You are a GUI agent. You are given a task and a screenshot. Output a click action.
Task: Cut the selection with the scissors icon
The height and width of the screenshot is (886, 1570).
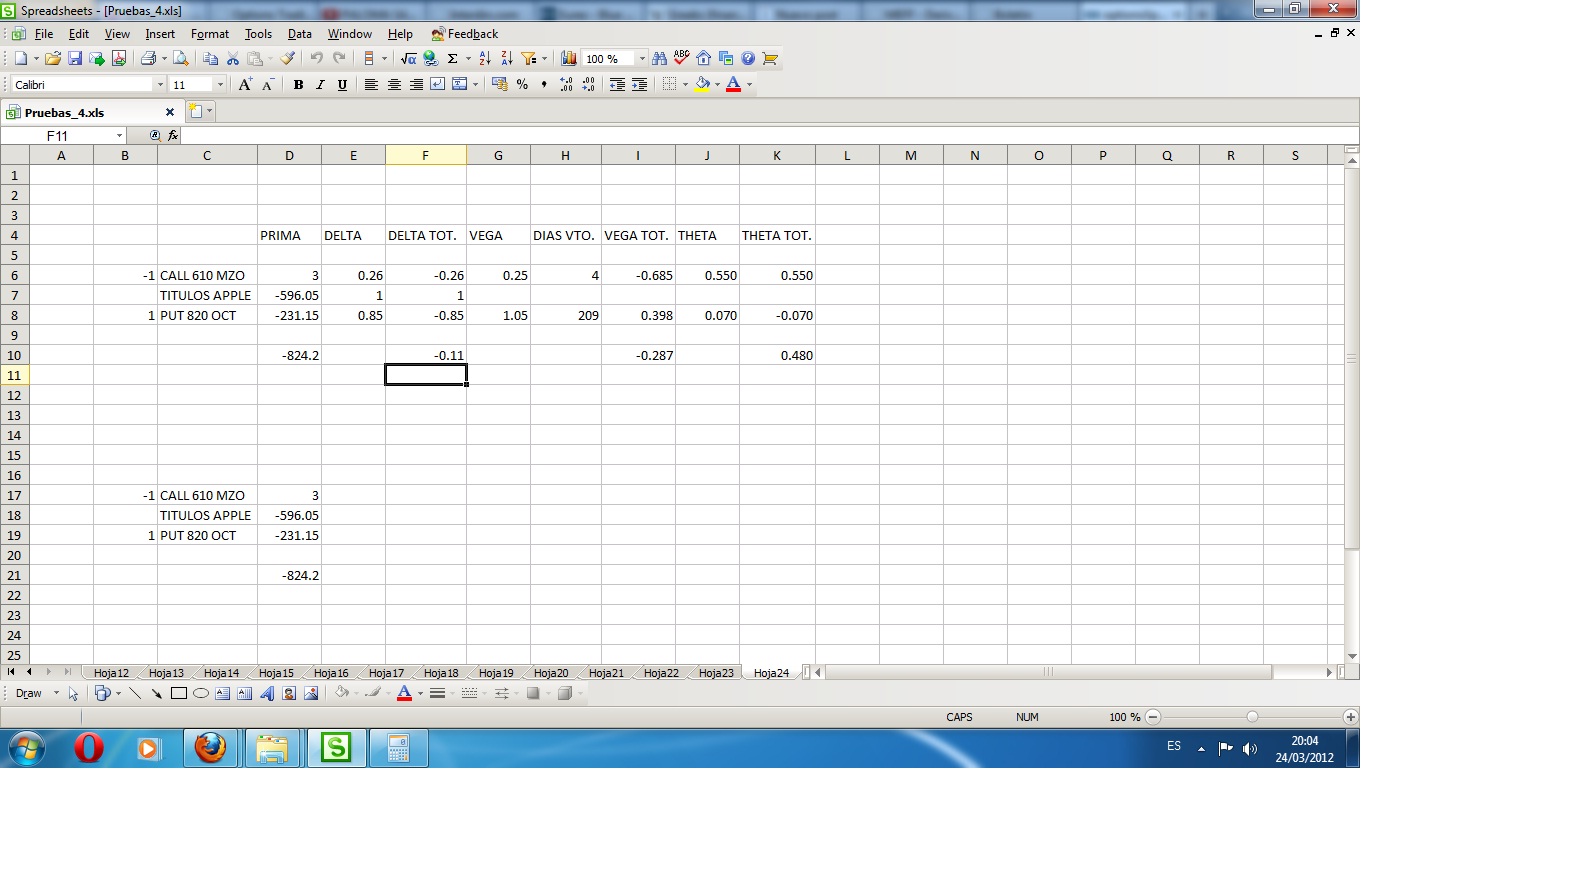click(x=233, y=59)
